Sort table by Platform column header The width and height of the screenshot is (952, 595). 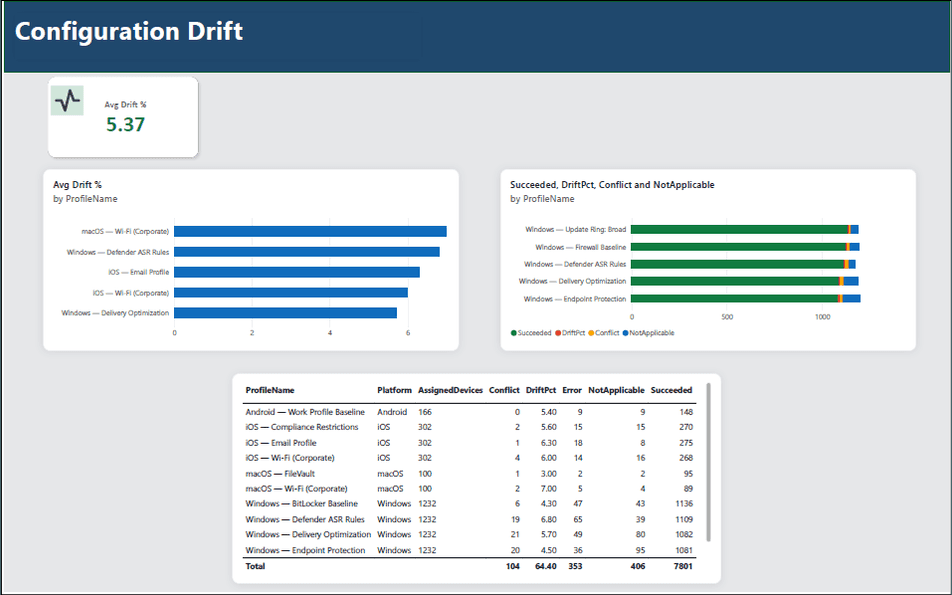[x=394, y=390]
